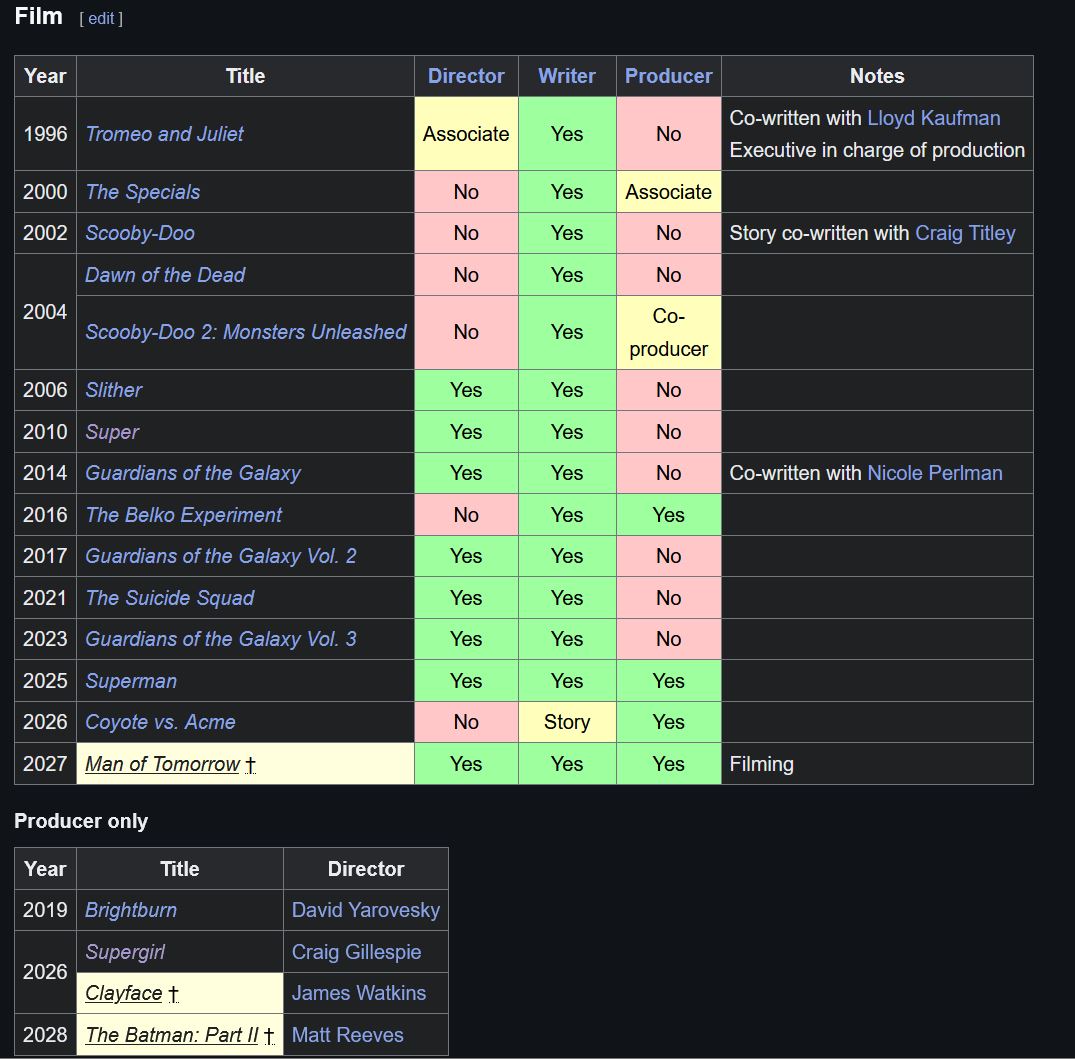
Task: Open the Craig Titley link
Action: (x=965, y=233)
